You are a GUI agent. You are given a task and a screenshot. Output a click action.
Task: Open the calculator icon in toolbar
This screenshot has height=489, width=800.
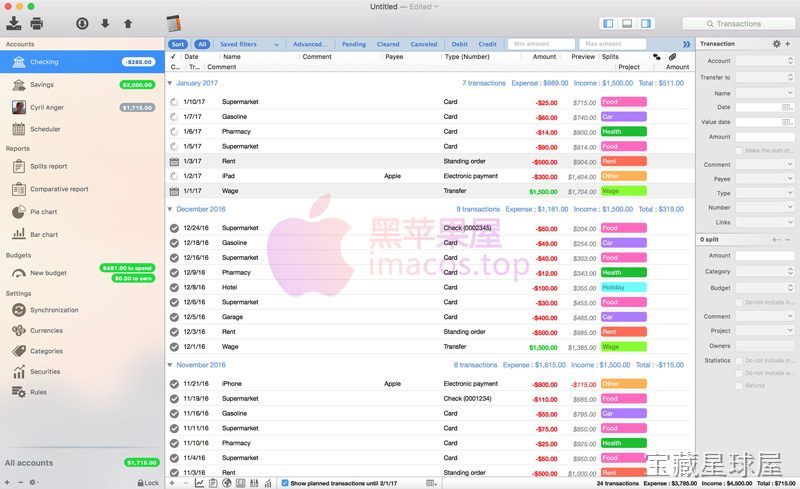coord(174,23)
